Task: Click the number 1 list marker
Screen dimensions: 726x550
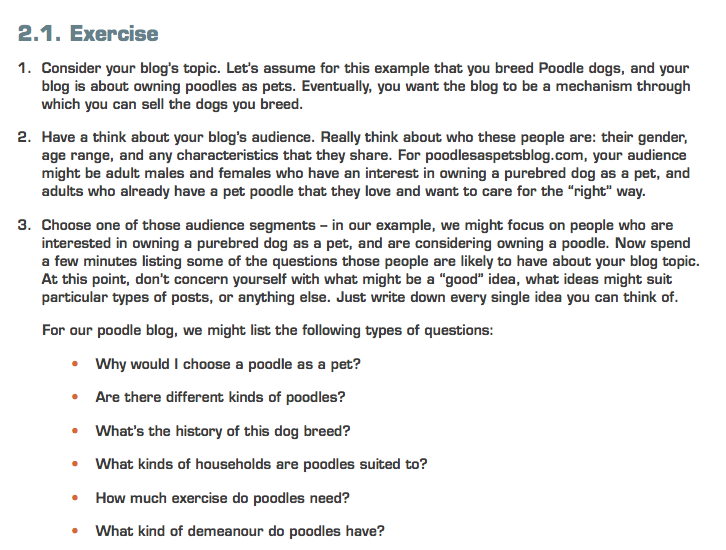Action: point(24,69)
